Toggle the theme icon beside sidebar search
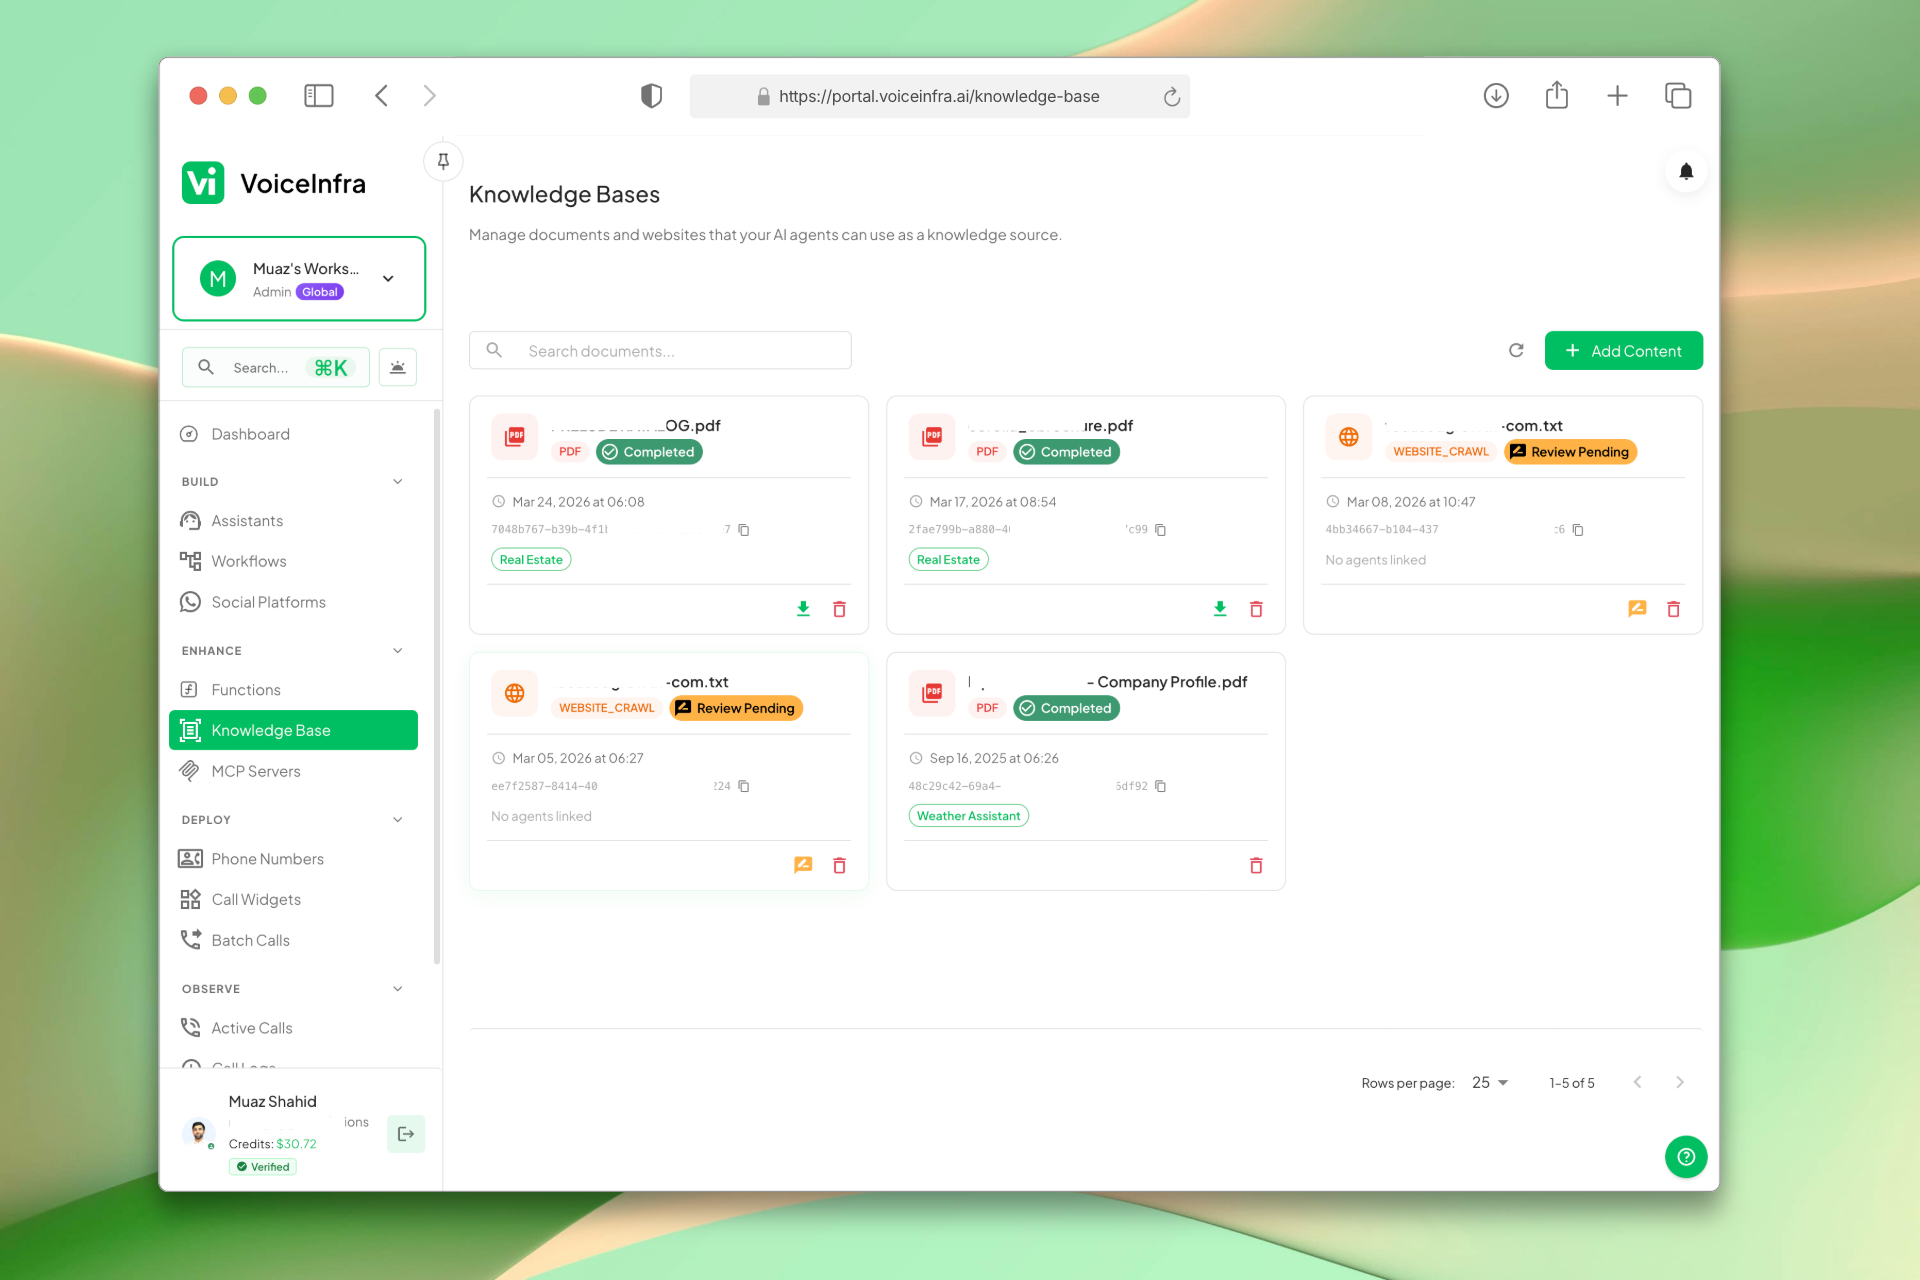 [398, 367]
